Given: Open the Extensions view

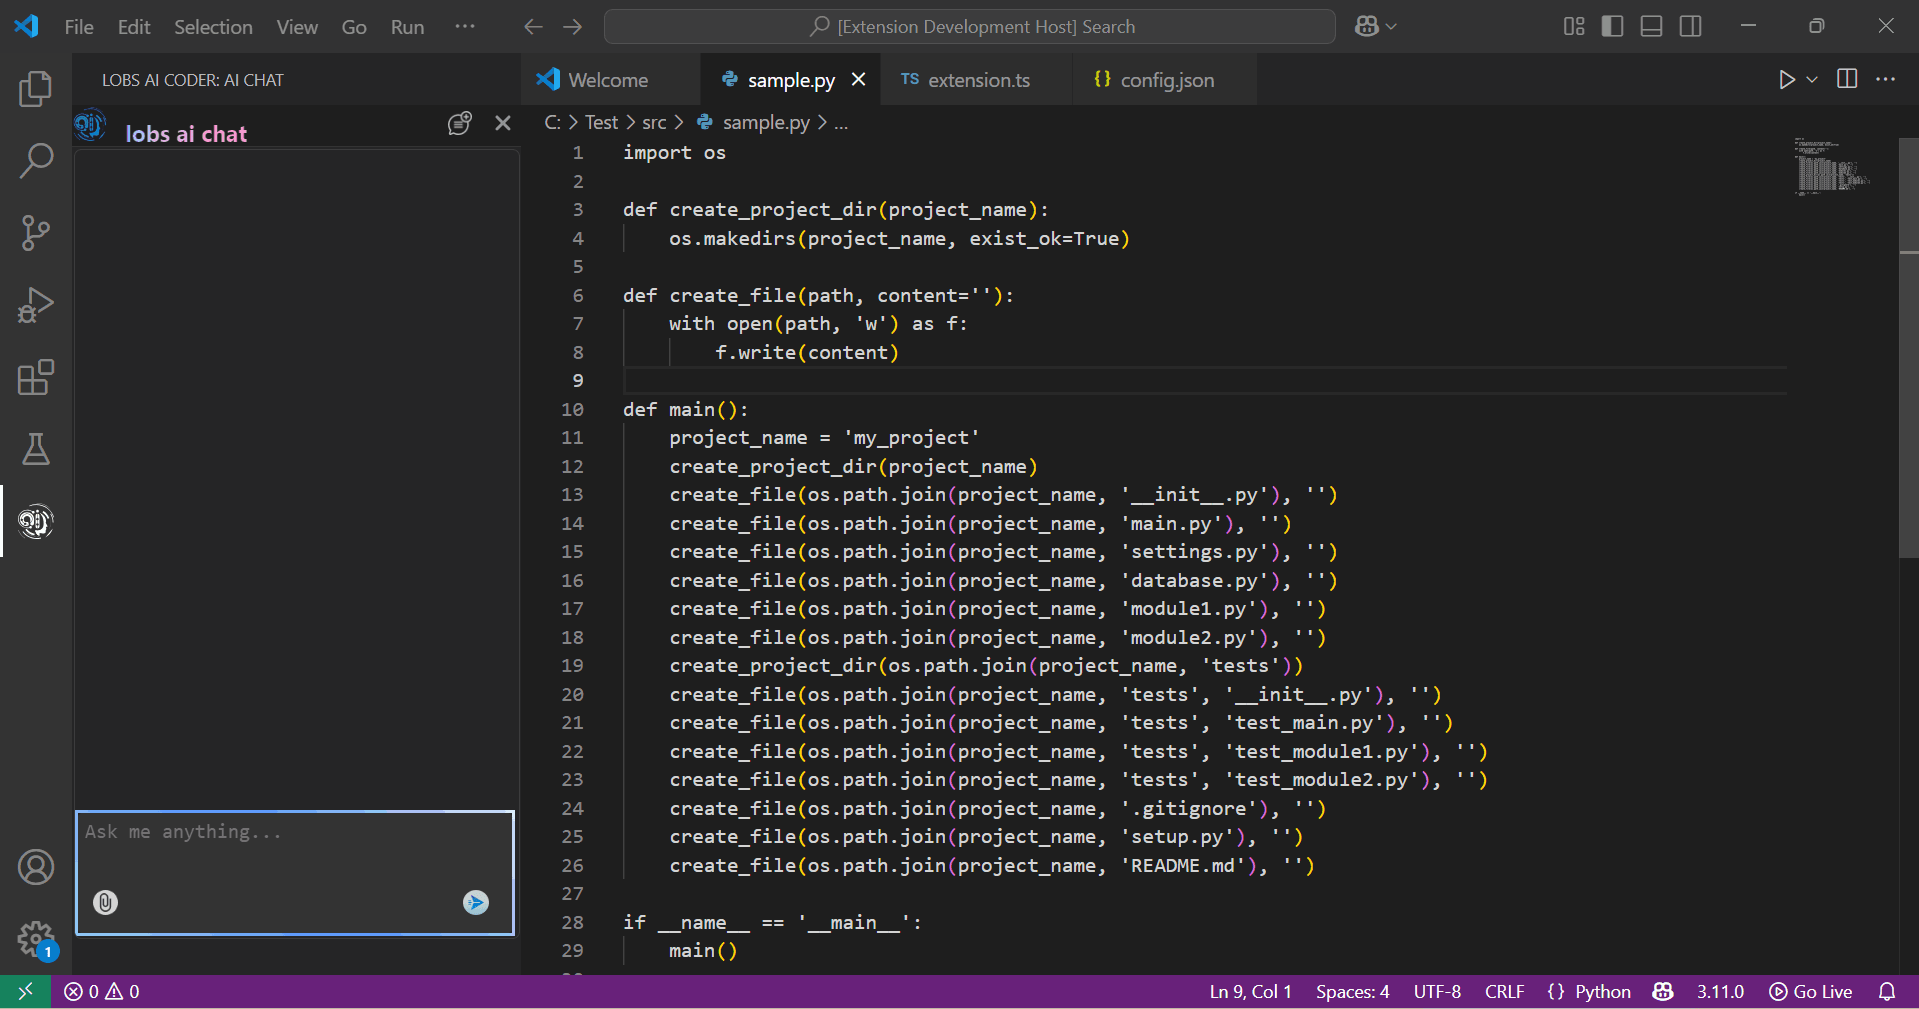Looking at the screenshot, I should pos(36,377).
